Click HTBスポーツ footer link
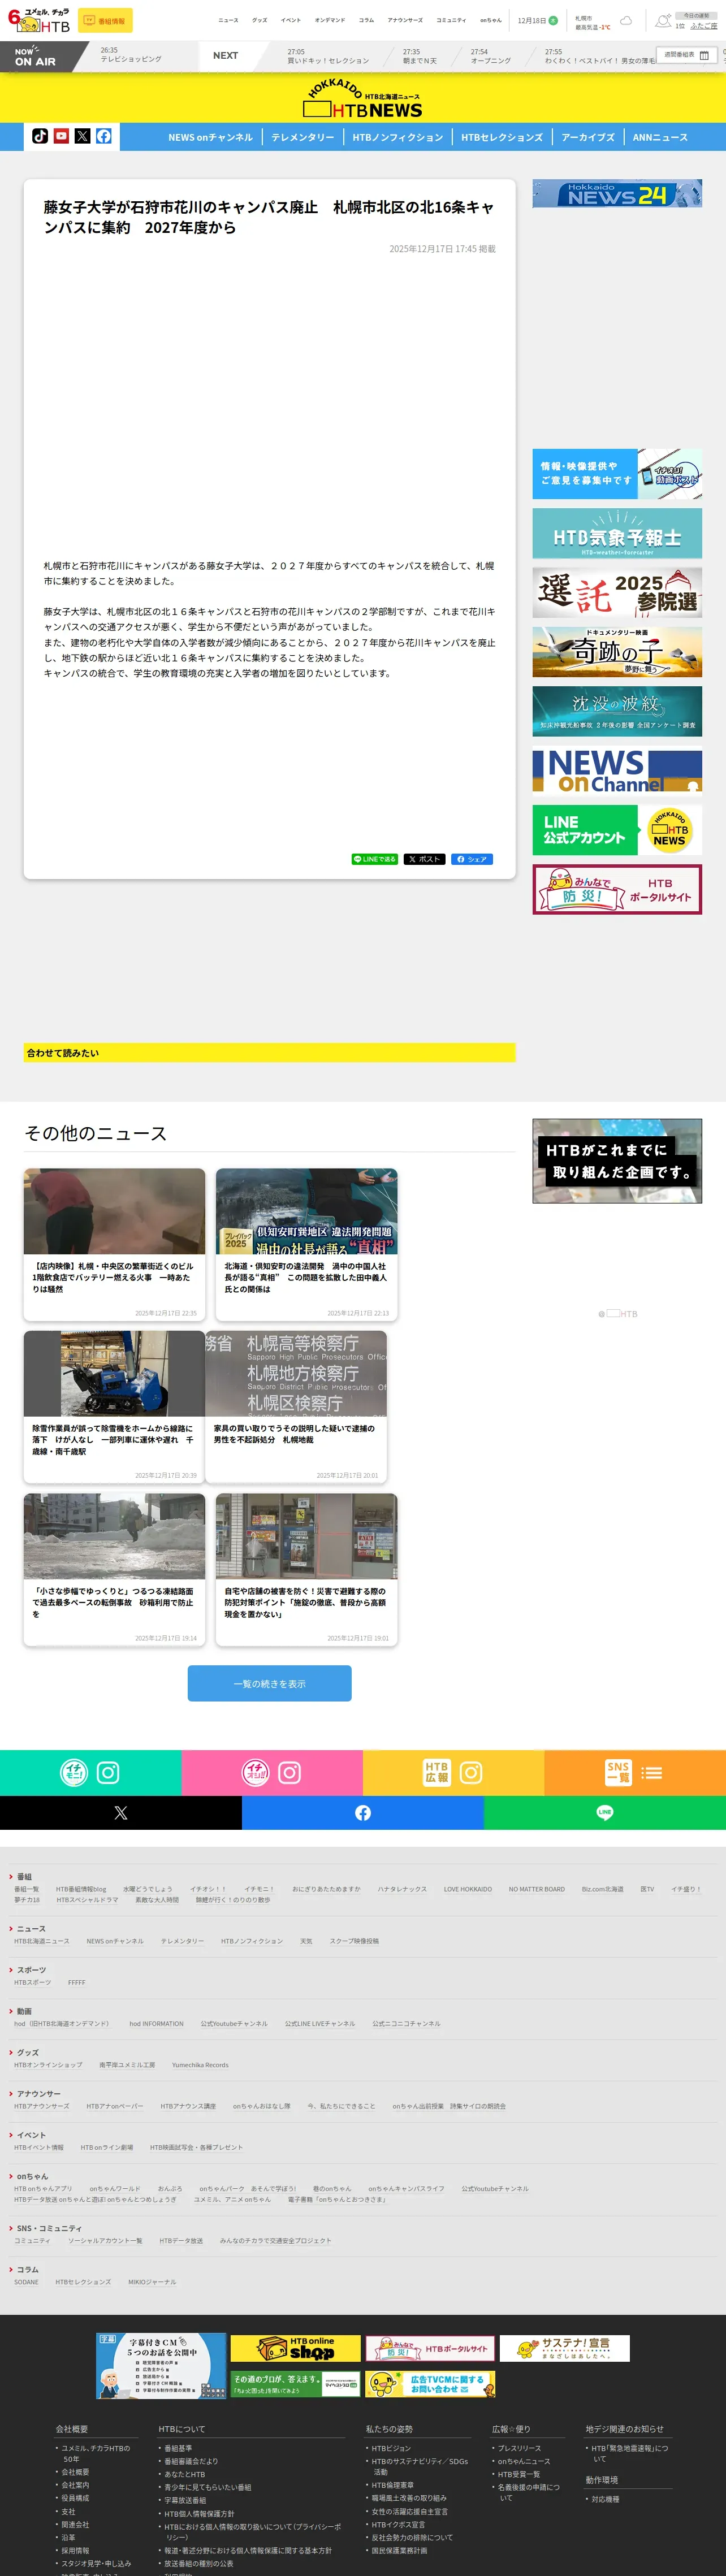Viewport: 726px width, 2576px height. click(x=32, y=1982)
